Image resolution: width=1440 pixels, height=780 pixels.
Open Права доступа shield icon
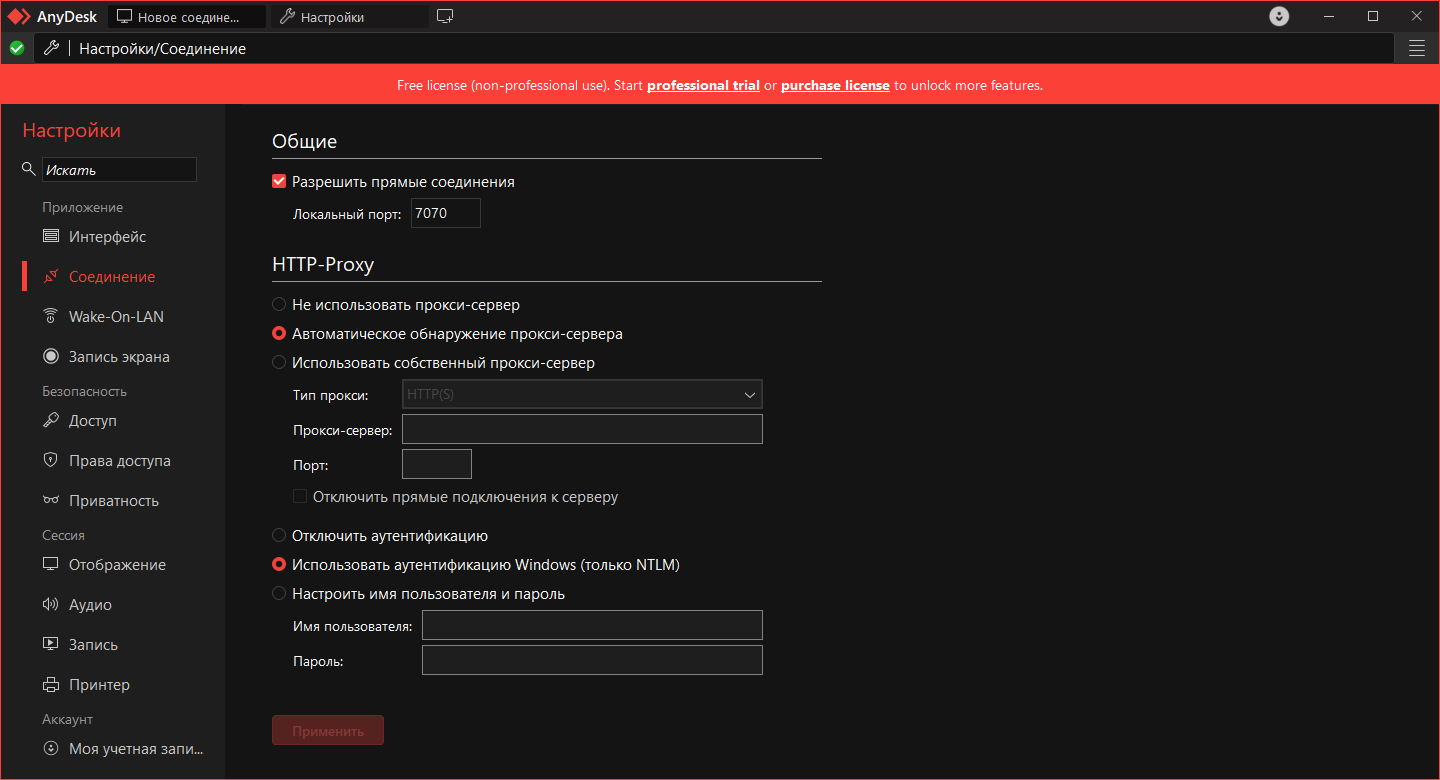[50, 461]
